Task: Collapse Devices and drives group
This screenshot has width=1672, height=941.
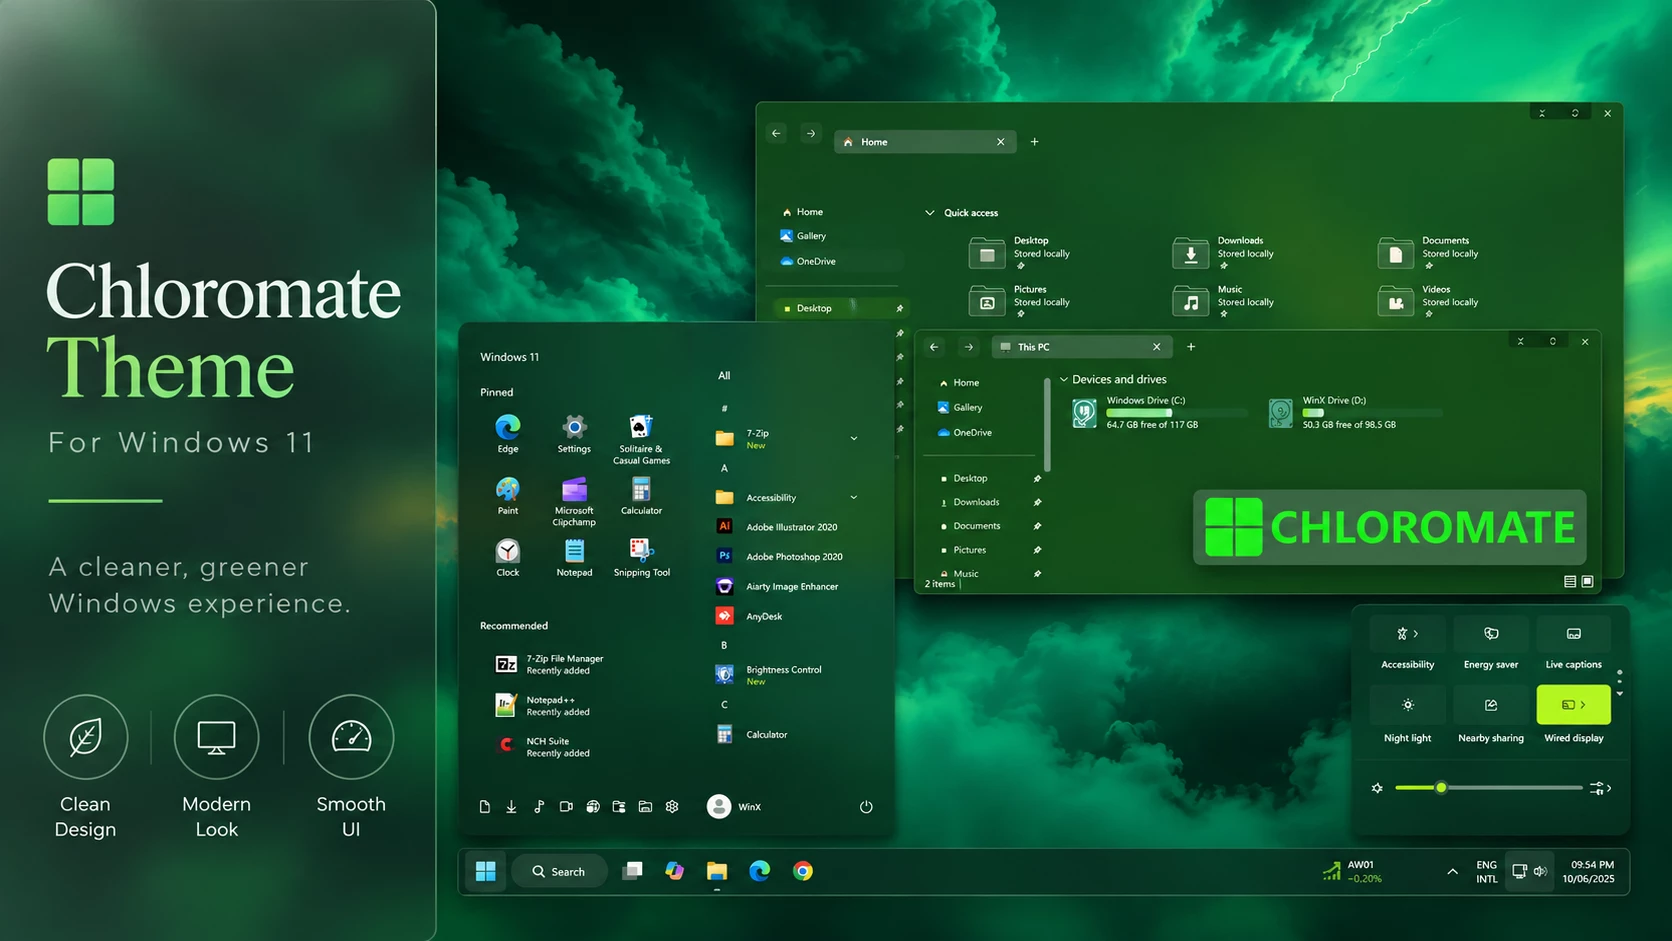Action: pos(1064,380)
